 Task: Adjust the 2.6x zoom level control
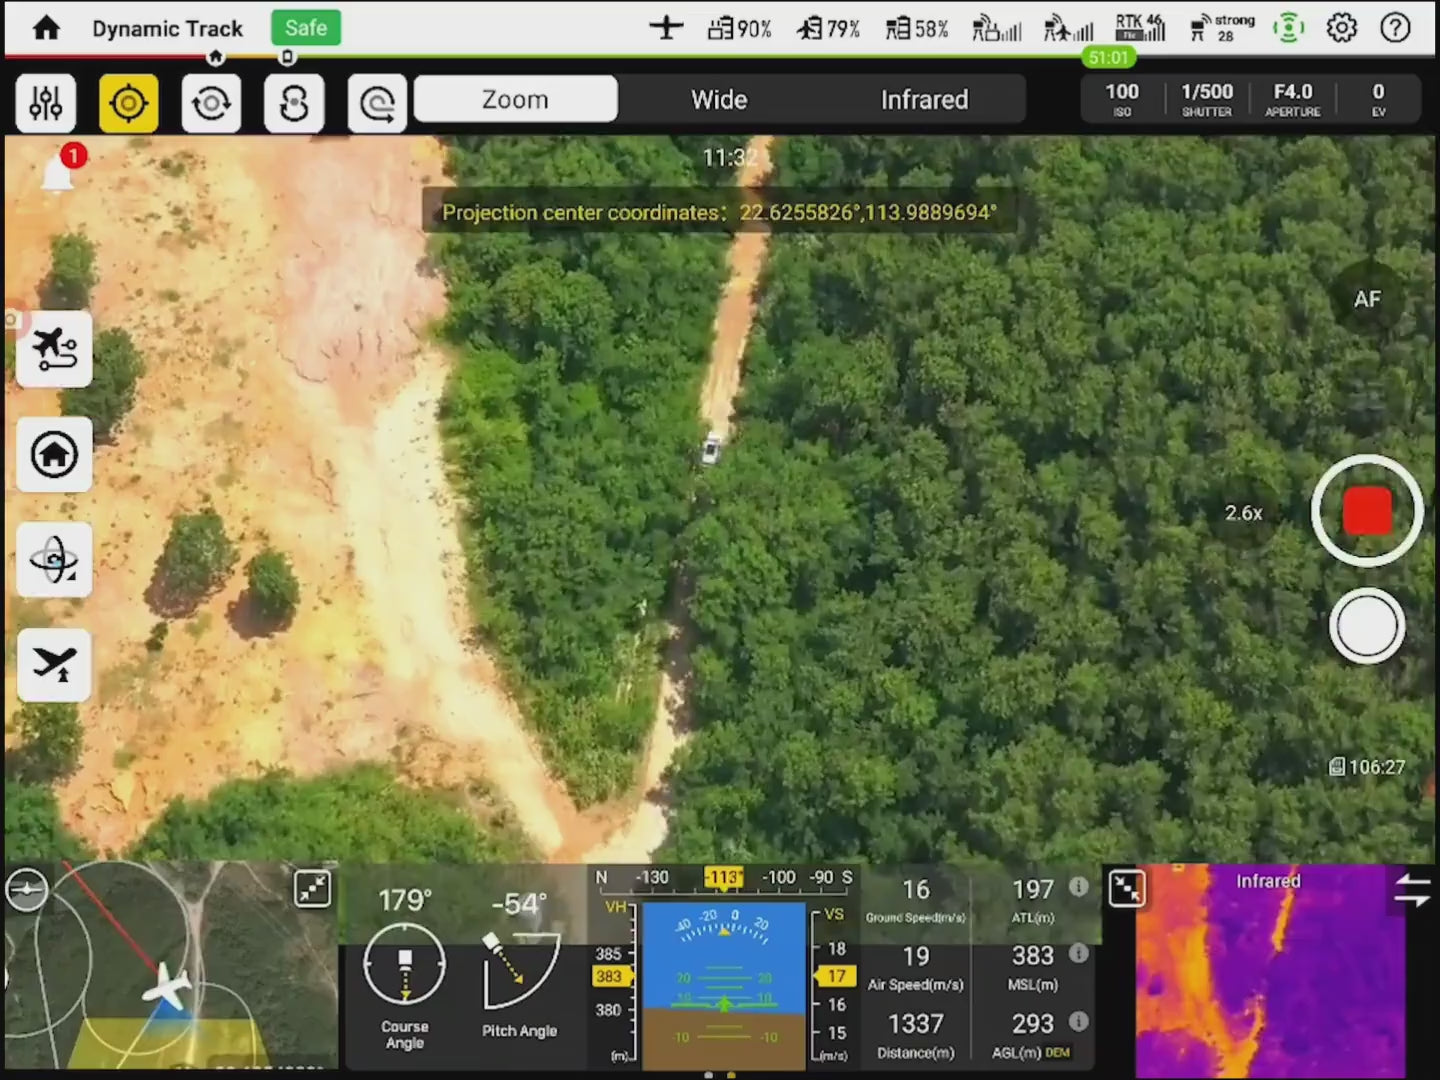point(1244,513)
